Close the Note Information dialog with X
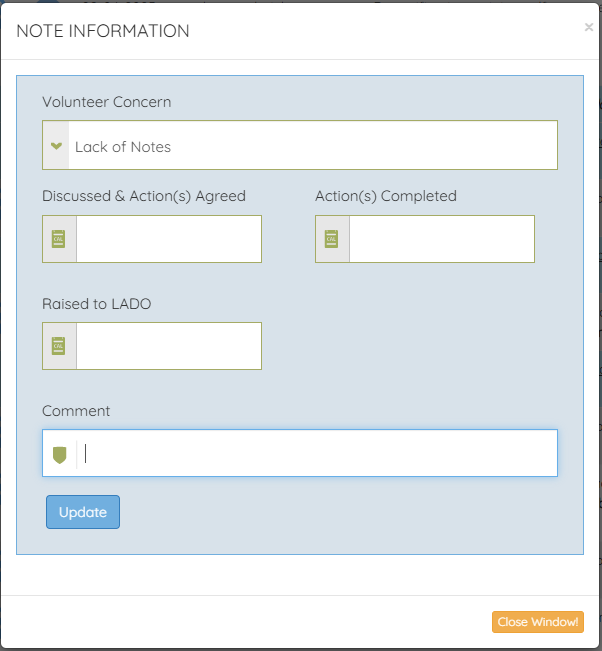Image resolution: width=602 pixels, height=651 pixels. [x=589, y=28]
